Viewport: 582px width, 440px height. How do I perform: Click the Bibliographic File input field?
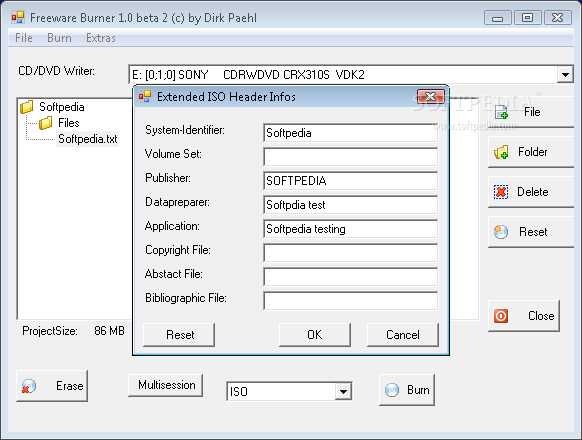coord(350,301)
